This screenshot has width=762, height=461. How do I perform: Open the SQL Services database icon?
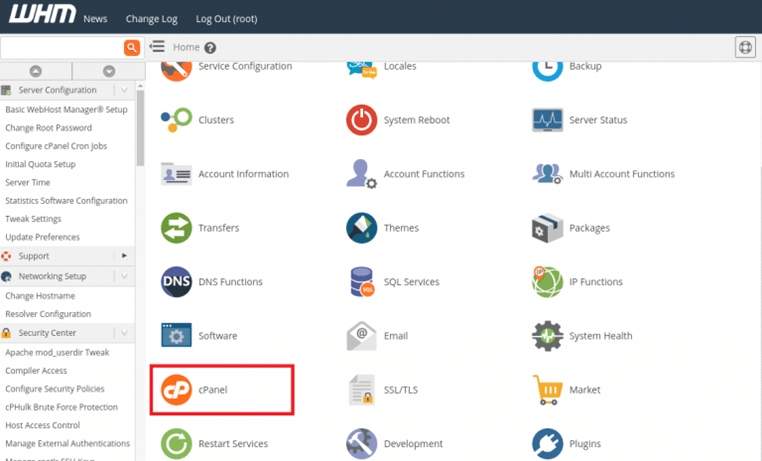click(x=362, y=282)
